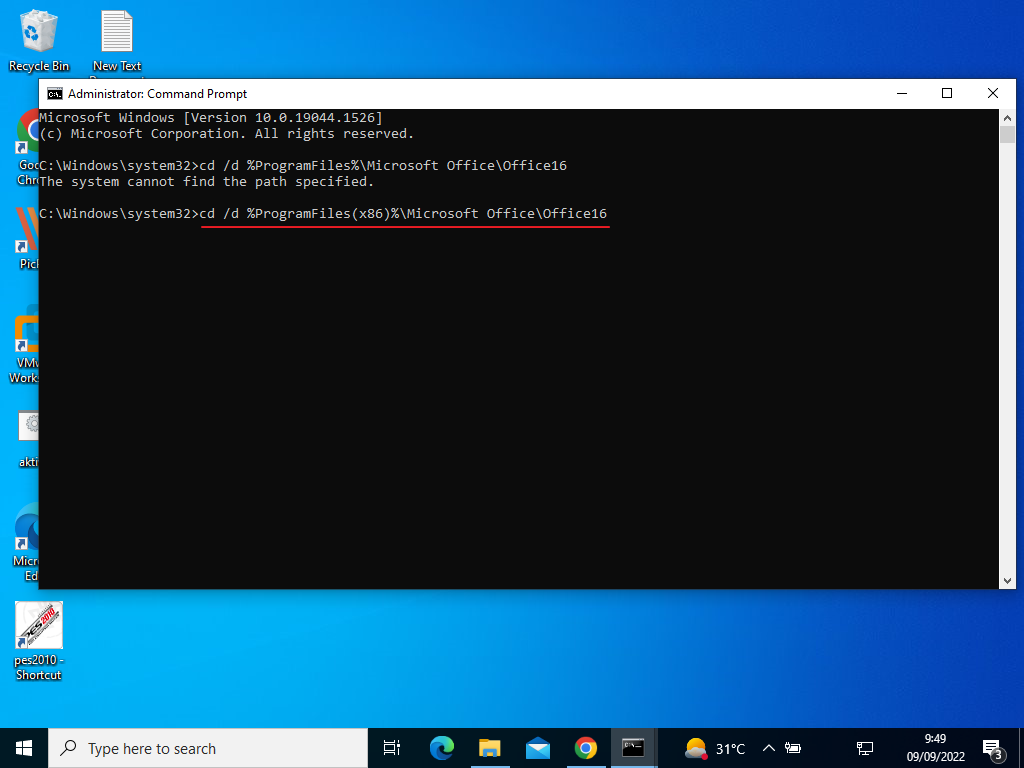Click the Command Prompt title bar icon

(55, 93)
